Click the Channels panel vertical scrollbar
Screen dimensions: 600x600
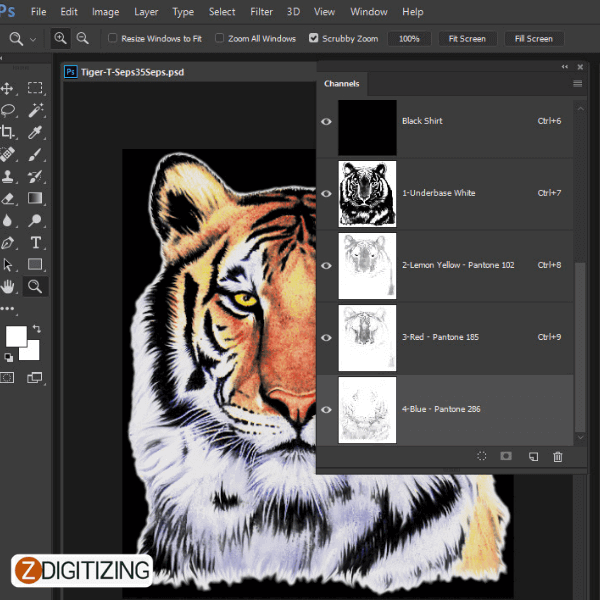click(x=580, y=347)
